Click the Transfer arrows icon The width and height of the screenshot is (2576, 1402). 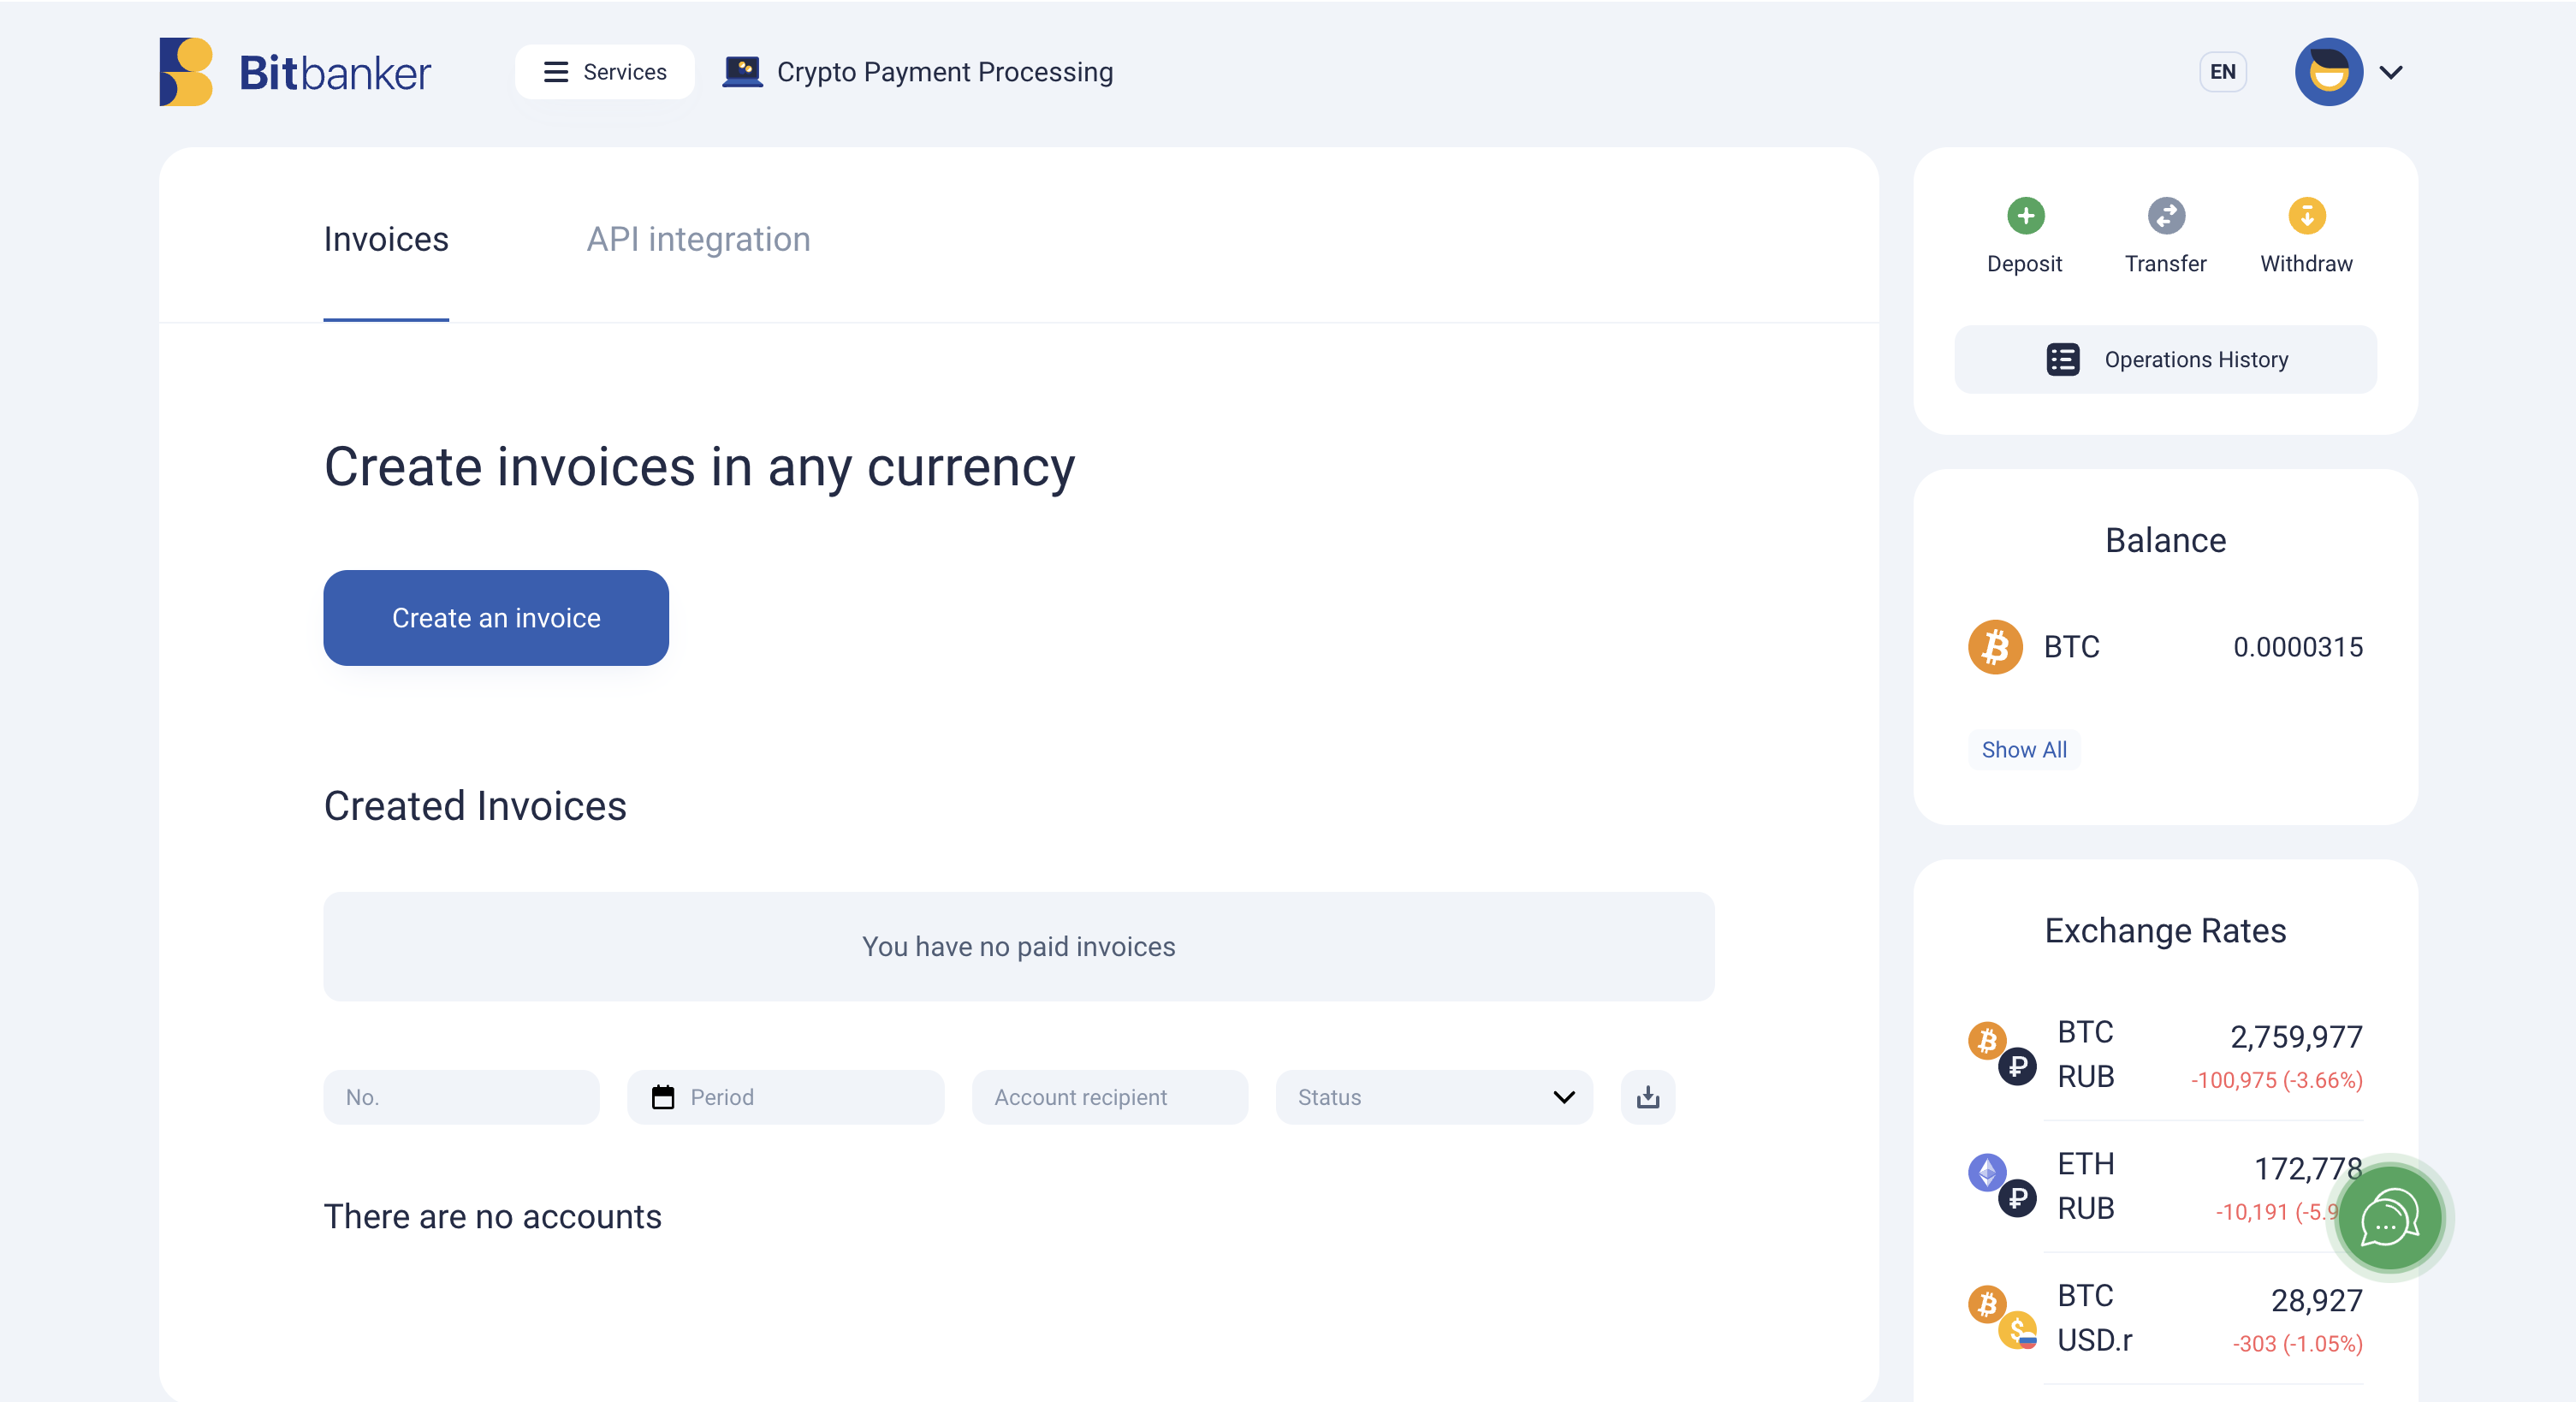[2166, 215]
